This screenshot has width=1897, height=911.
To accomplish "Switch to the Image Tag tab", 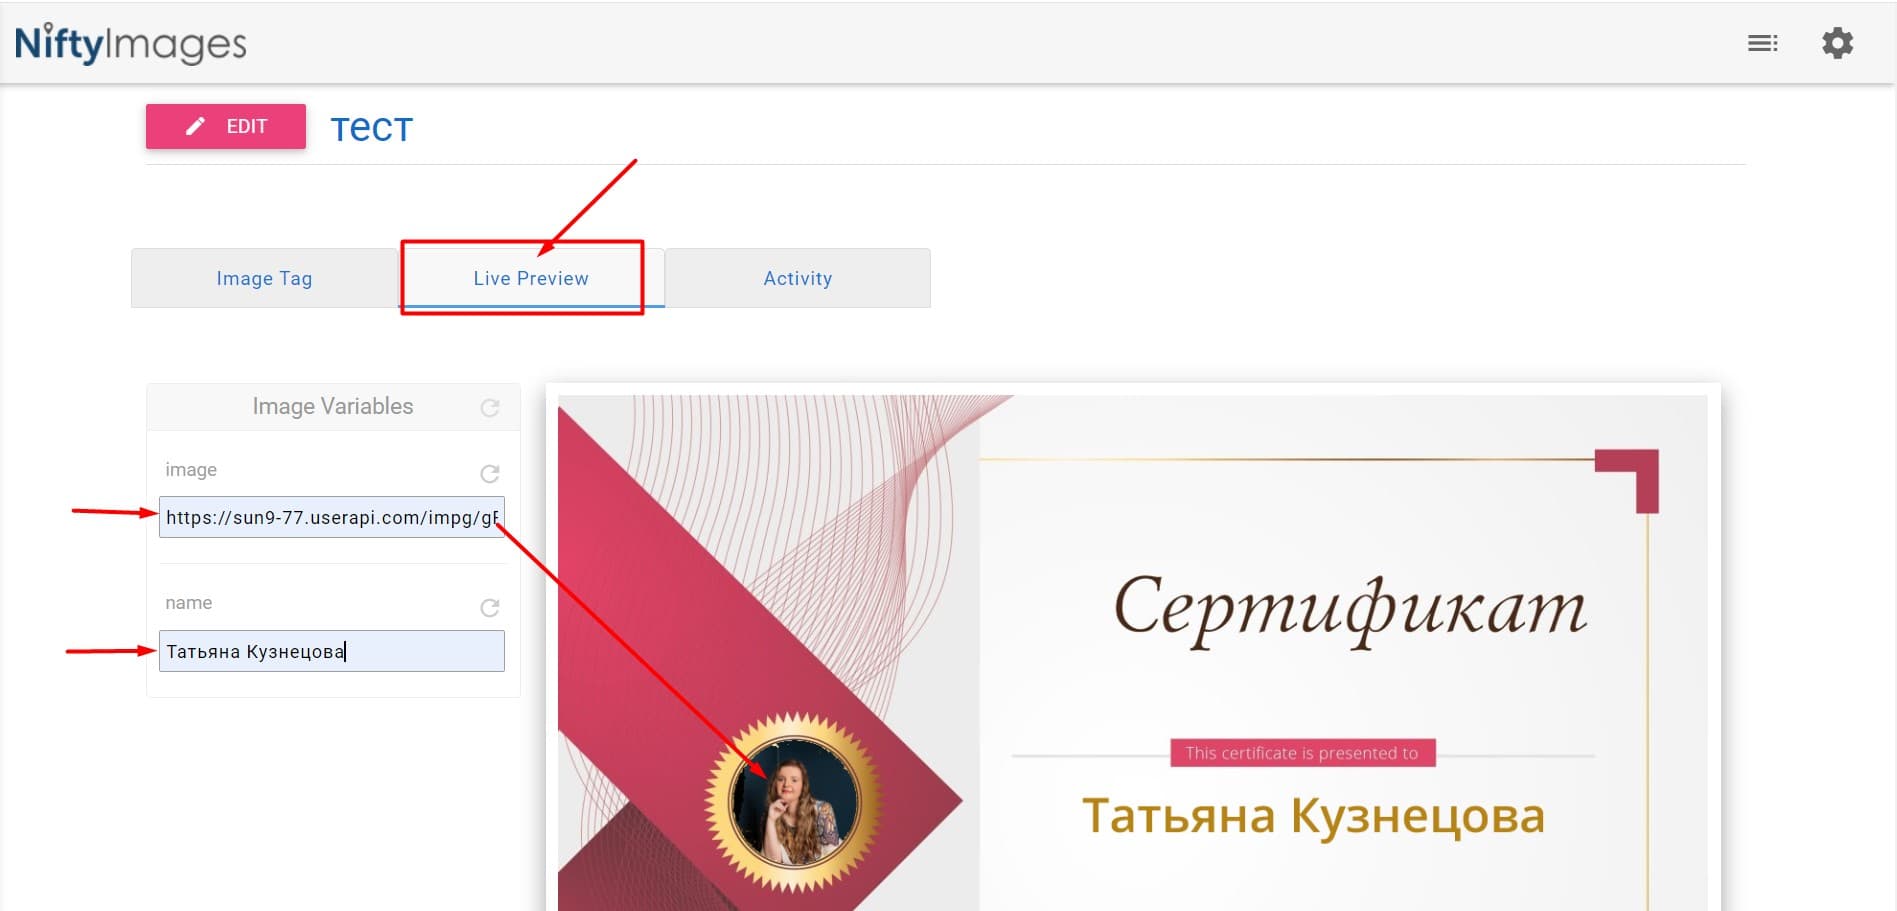I will click(x=264, y=278).
